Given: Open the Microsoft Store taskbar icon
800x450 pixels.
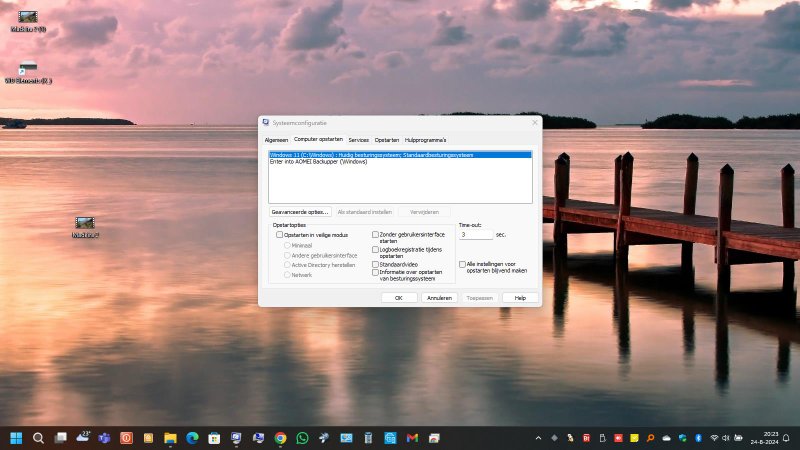Looking at the screenshot, I should tap(214, 438).
